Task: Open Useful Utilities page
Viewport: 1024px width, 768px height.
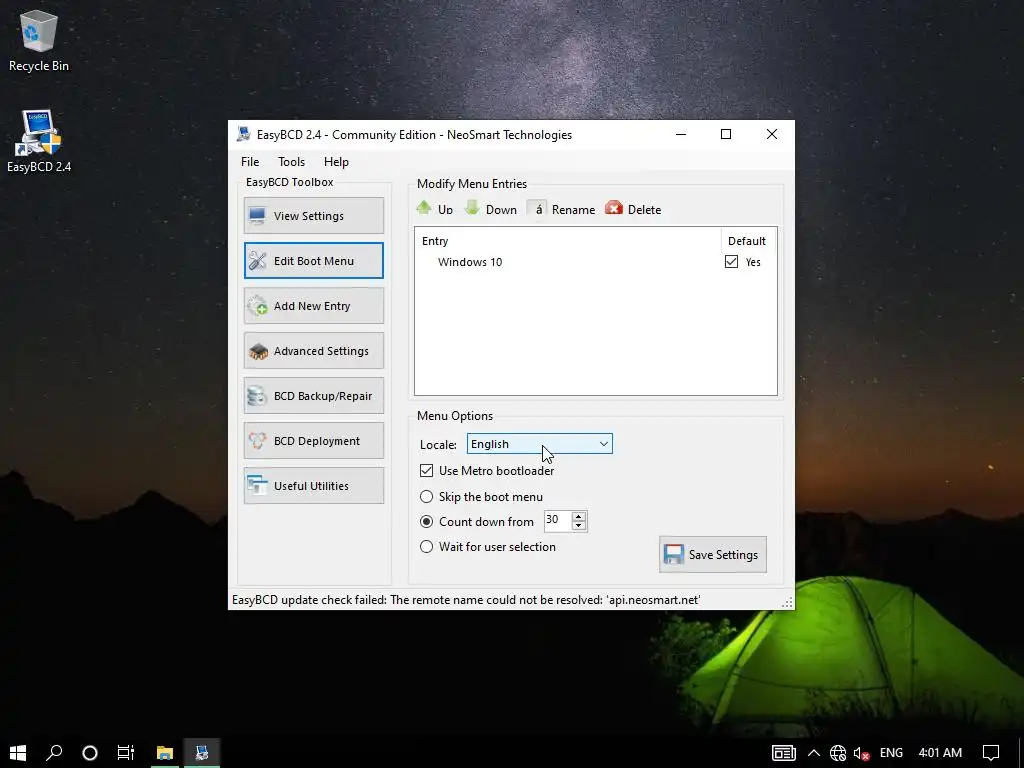Action: click(313, 486)
